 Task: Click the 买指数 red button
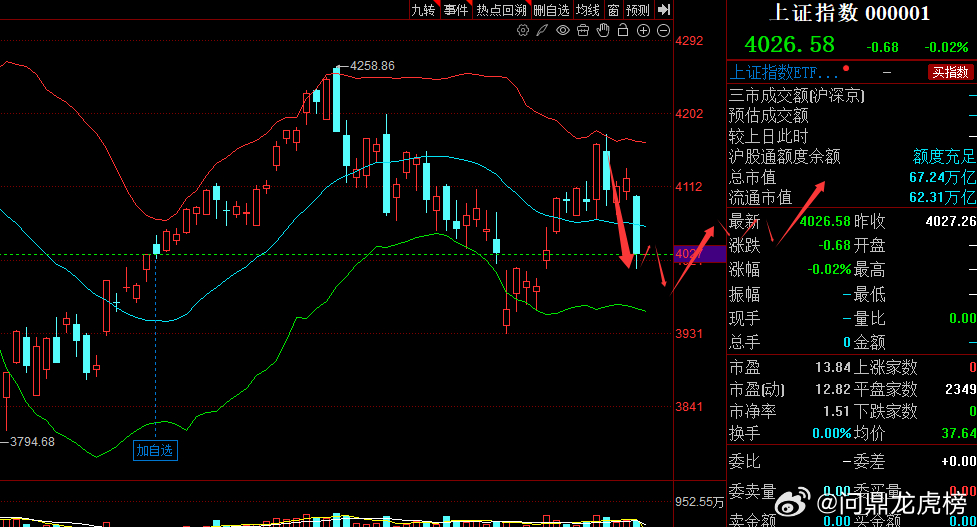point(950,72)
